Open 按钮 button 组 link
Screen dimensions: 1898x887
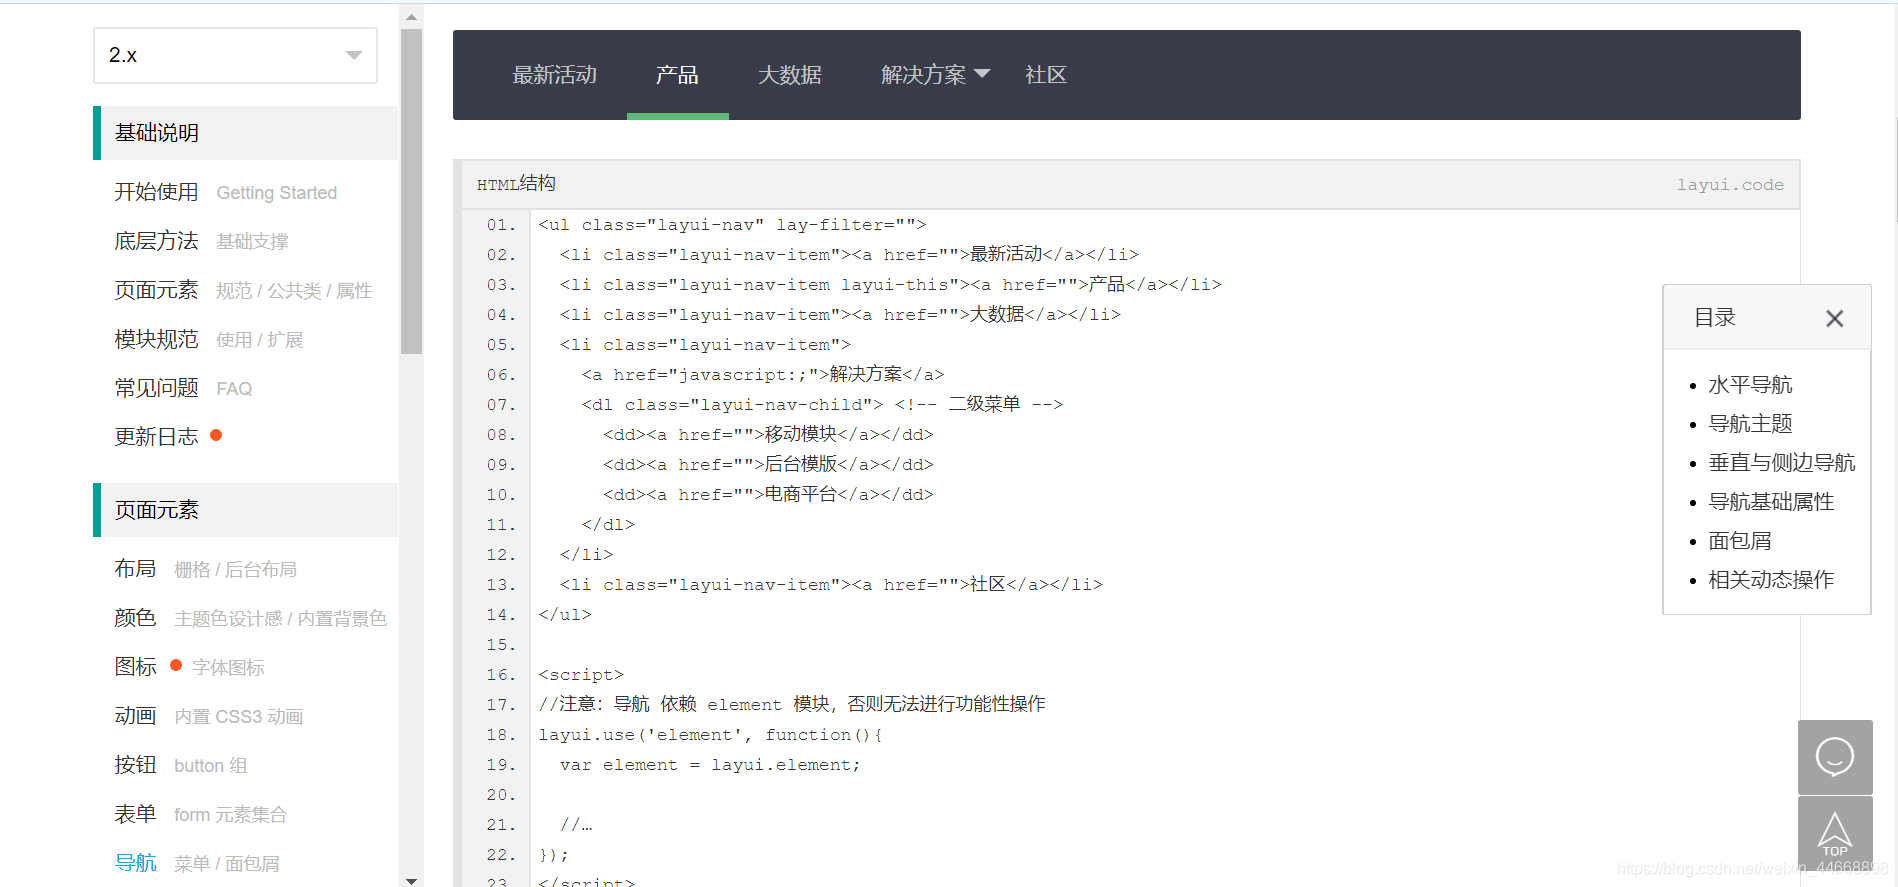[x=180, y=765]
